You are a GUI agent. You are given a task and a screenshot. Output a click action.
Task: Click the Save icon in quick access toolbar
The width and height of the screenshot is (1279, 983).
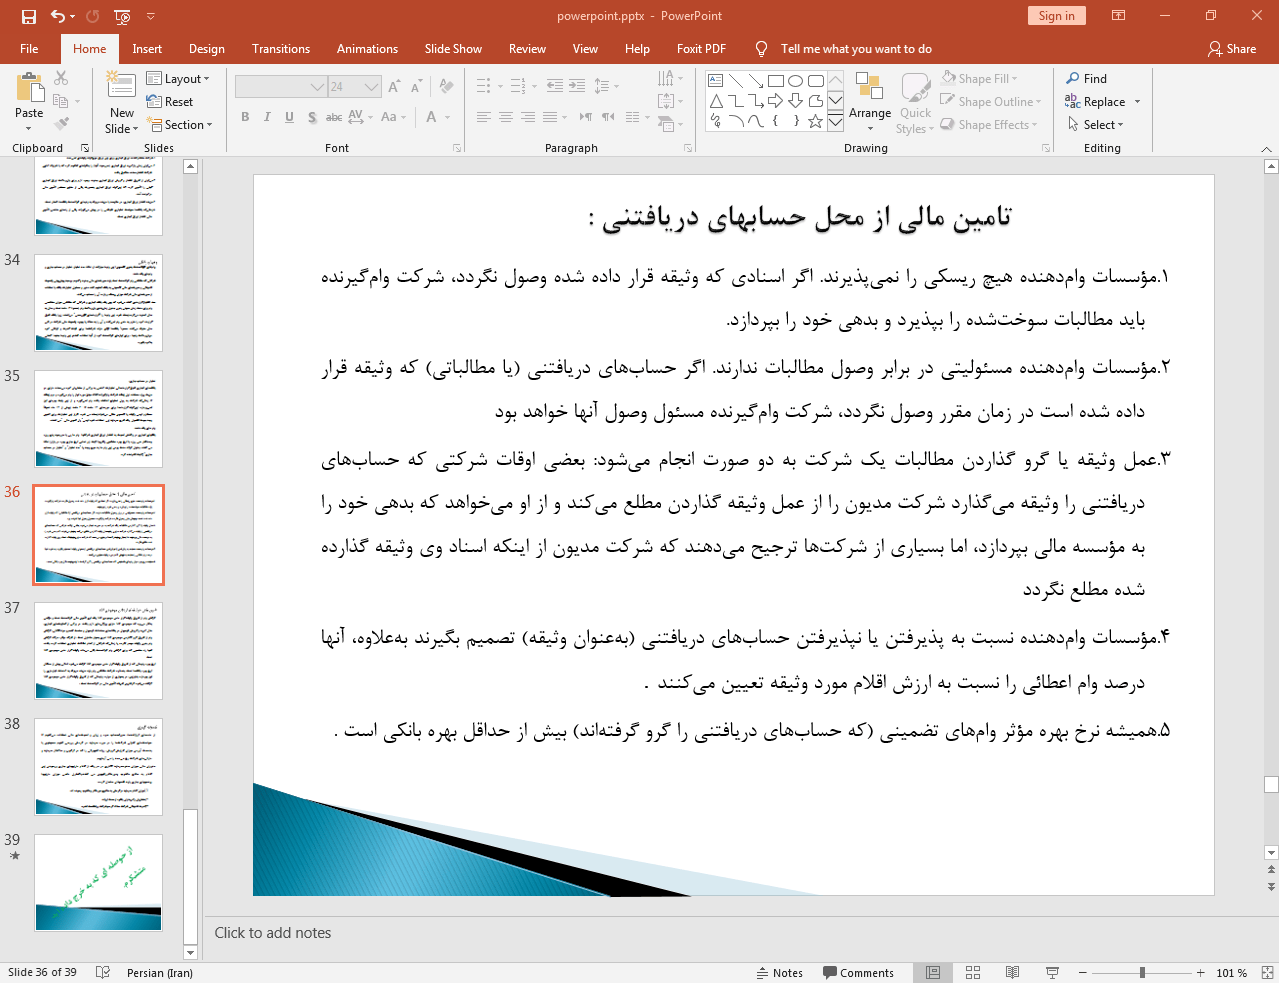pyautogui.click(x=28, y=16)
